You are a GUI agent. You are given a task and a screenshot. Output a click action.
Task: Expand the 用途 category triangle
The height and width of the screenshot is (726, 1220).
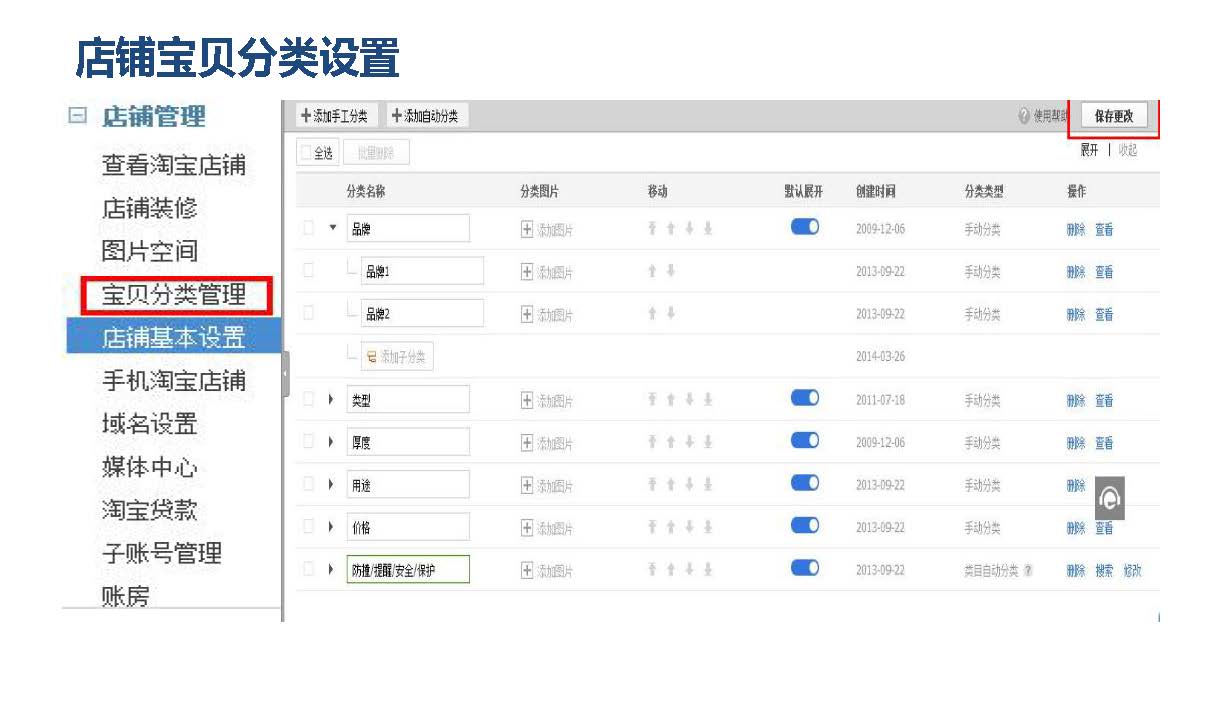(332, 484)
